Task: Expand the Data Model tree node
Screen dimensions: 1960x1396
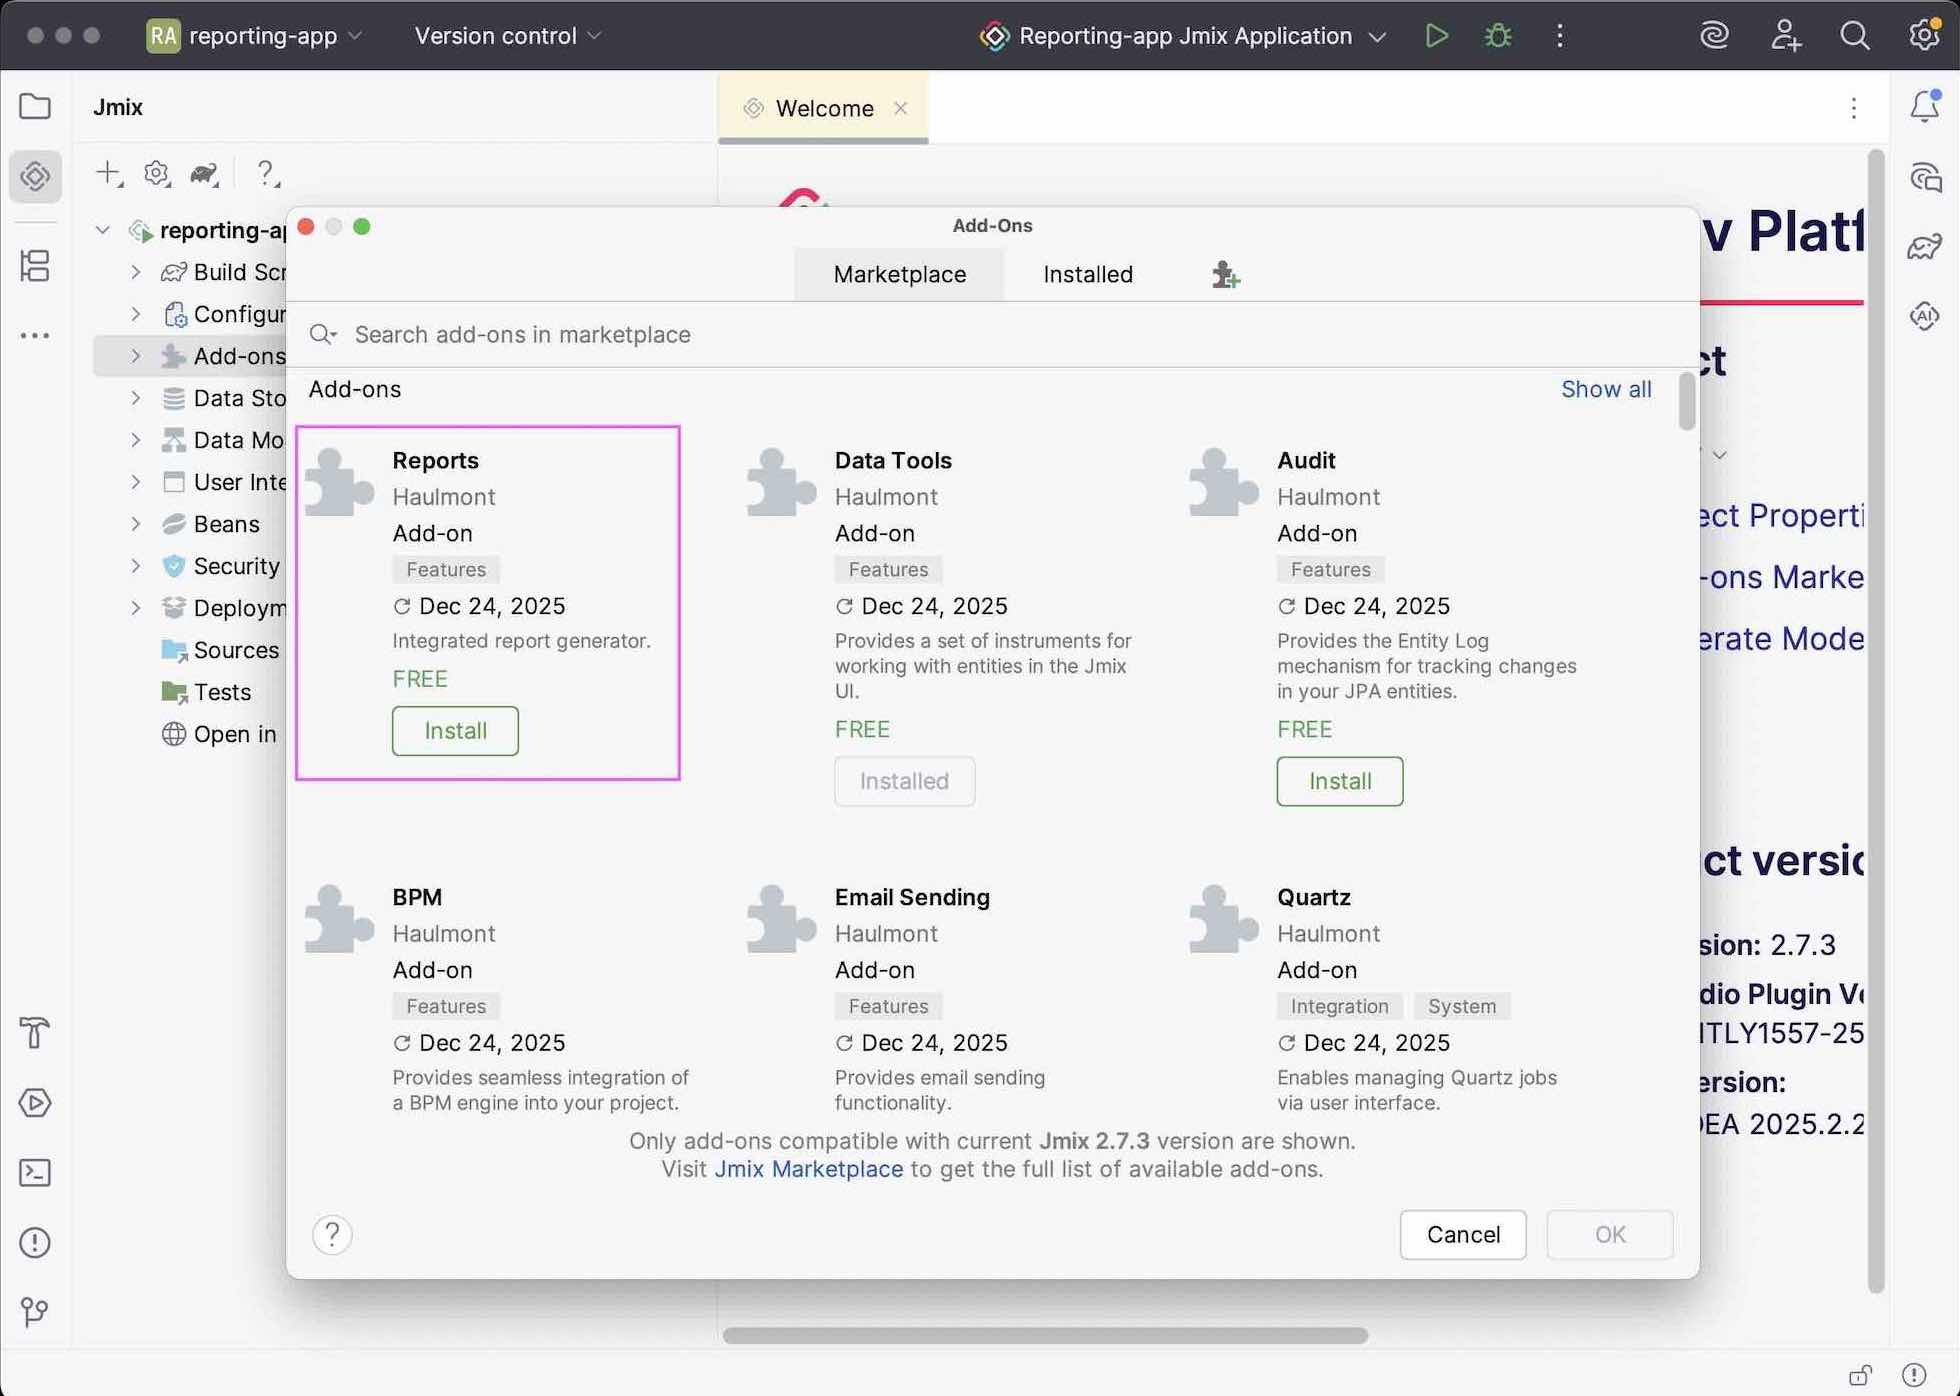Action: tap(136, 440)
